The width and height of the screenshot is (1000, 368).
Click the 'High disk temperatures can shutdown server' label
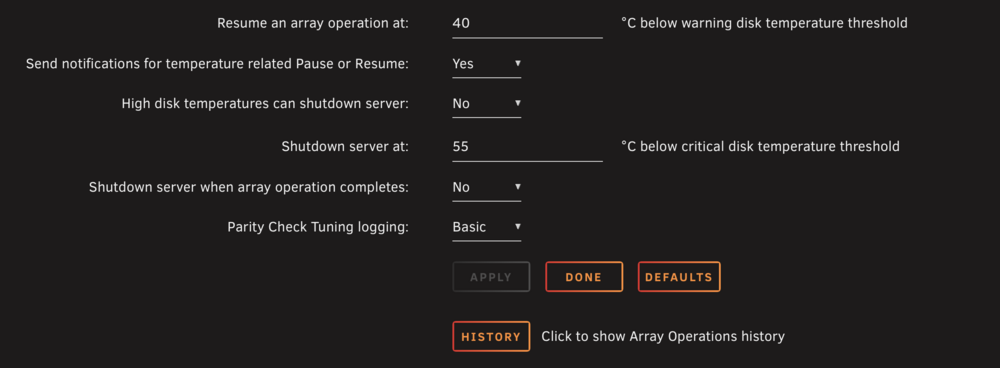click(x=265, y=103)
